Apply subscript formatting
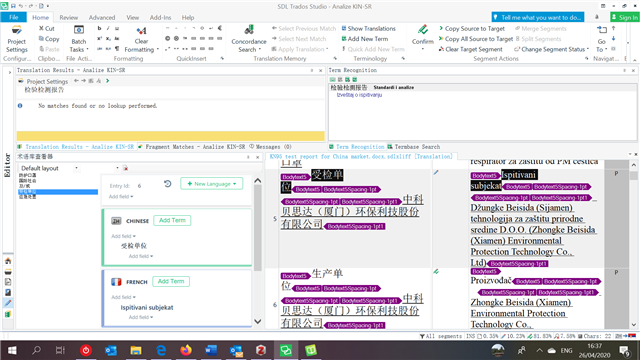640x360 pixels. (x=108, y=38)
